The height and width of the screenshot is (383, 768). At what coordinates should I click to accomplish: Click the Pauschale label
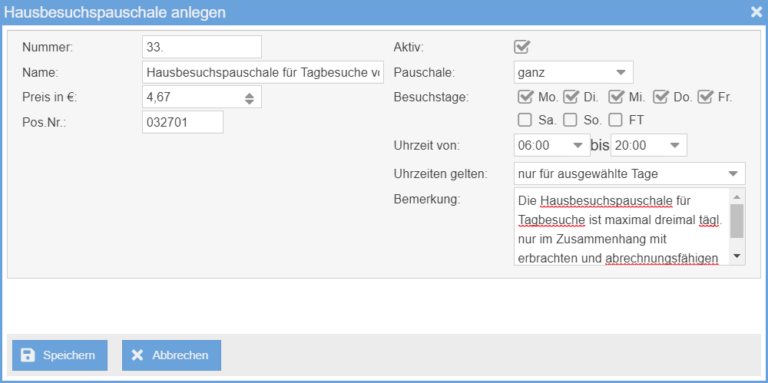424,72
